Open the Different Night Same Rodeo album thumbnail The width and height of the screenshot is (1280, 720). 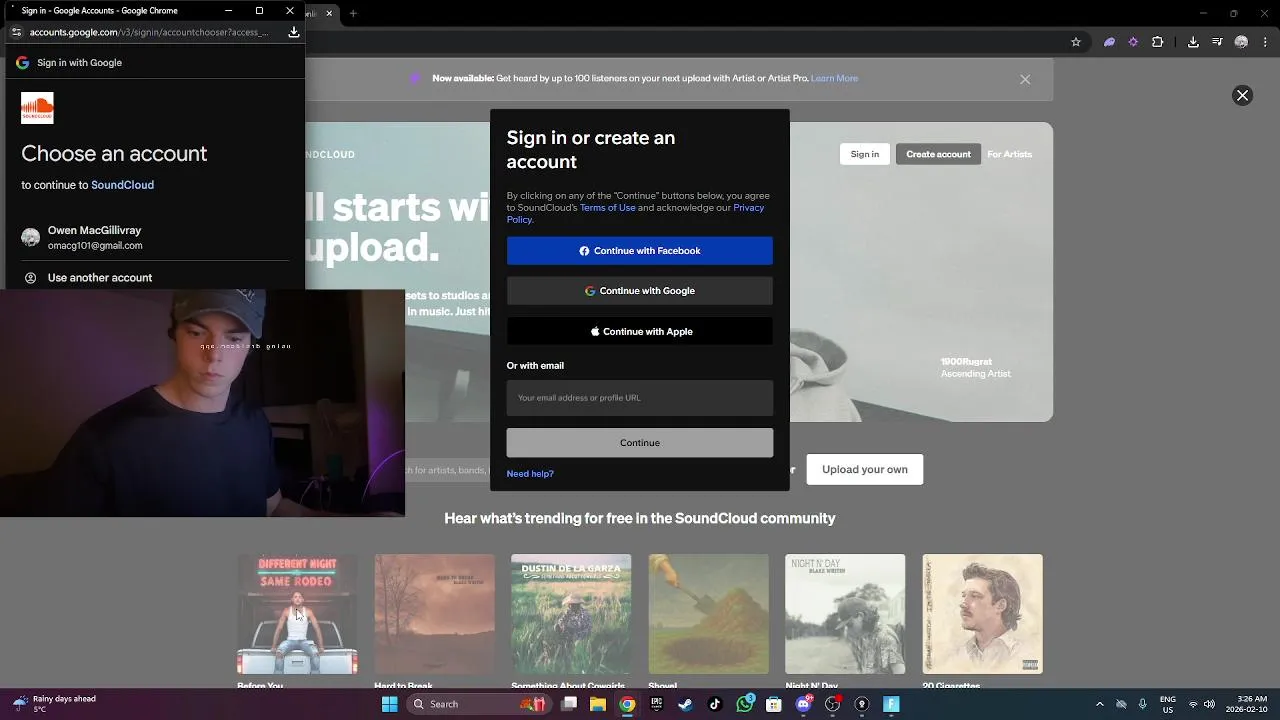[x=297, y=614]
